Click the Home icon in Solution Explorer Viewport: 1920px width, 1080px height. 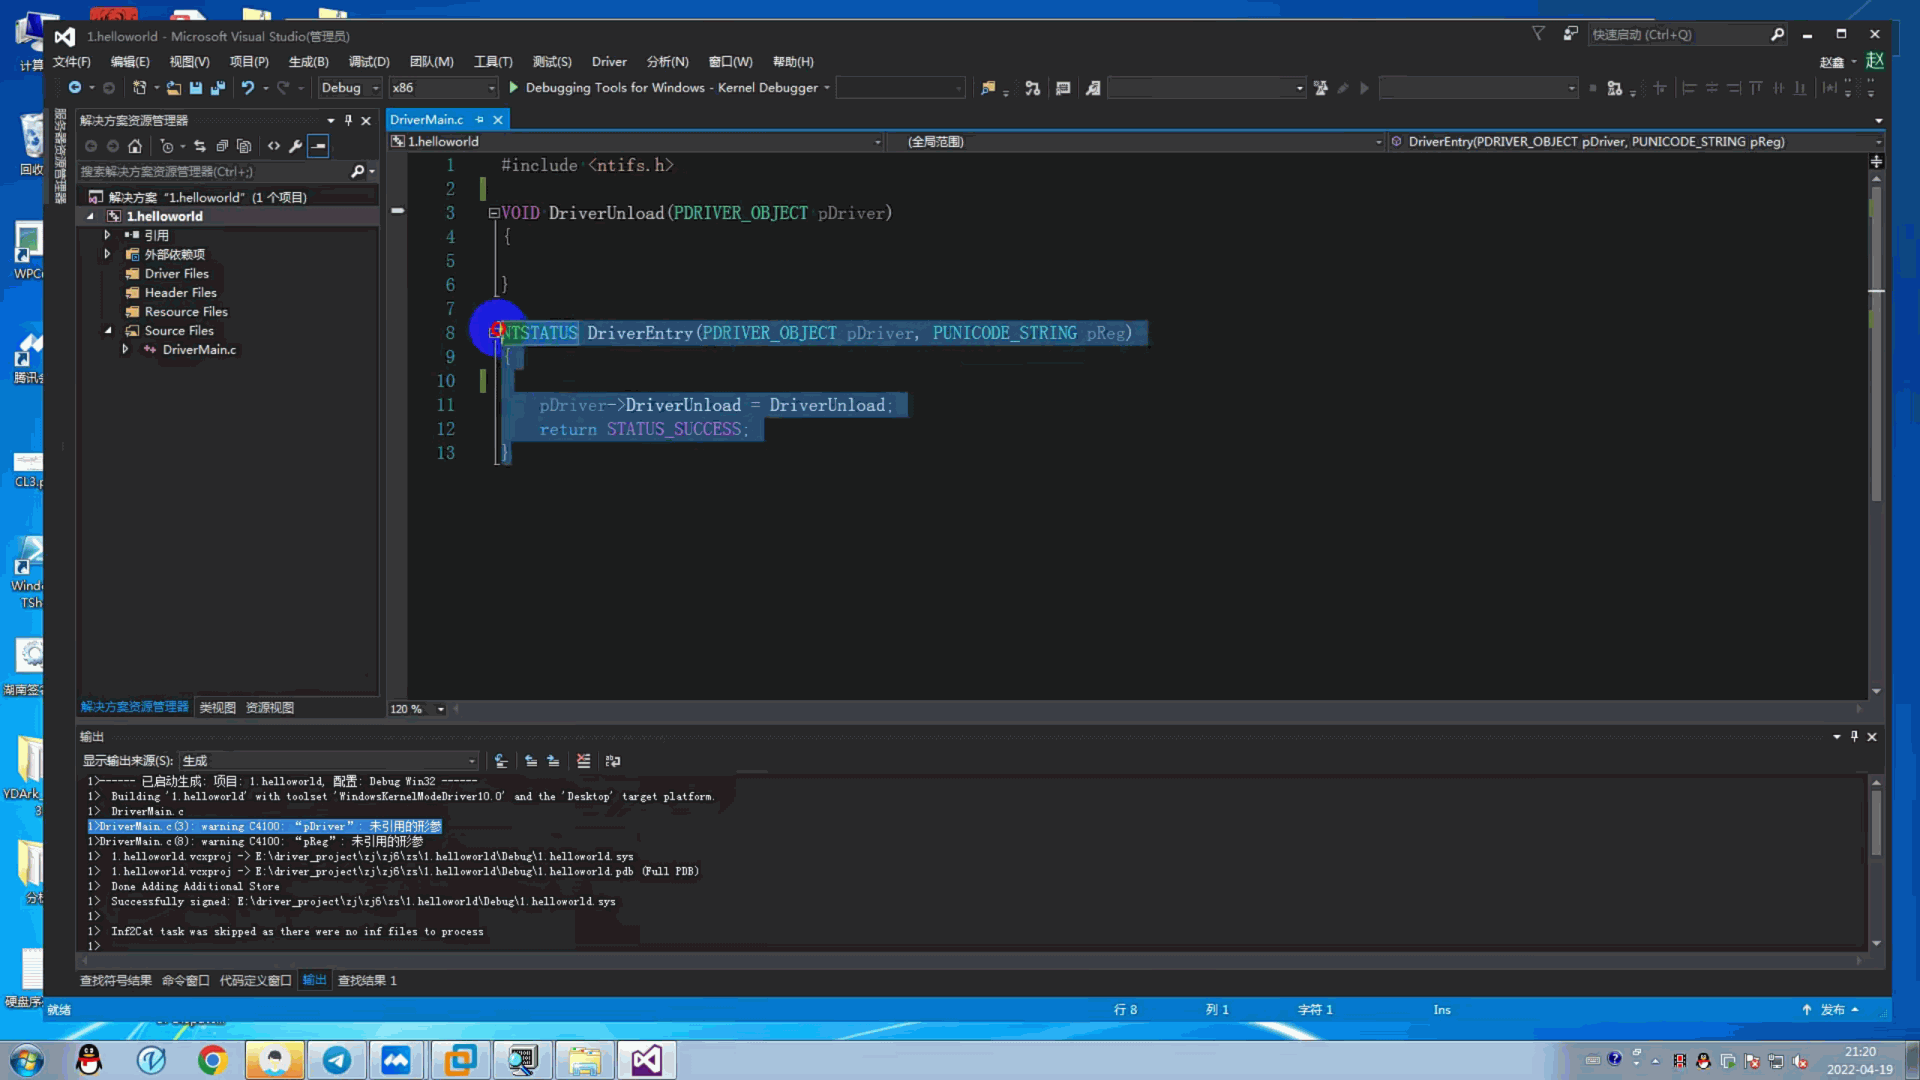pyautogui.click(x=135, y=146)
